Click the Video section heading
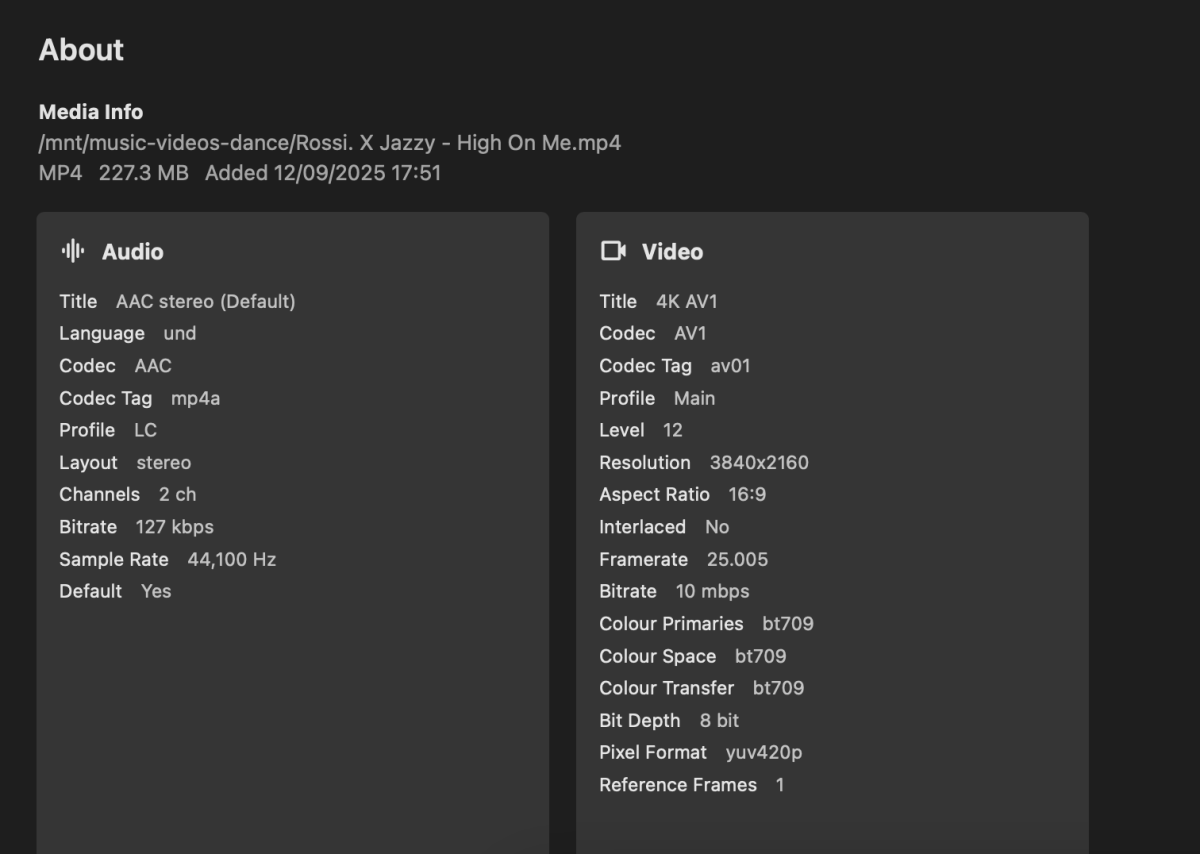Image resolution: width=1200 pixels, height=854 pixels. coord(672,252)
